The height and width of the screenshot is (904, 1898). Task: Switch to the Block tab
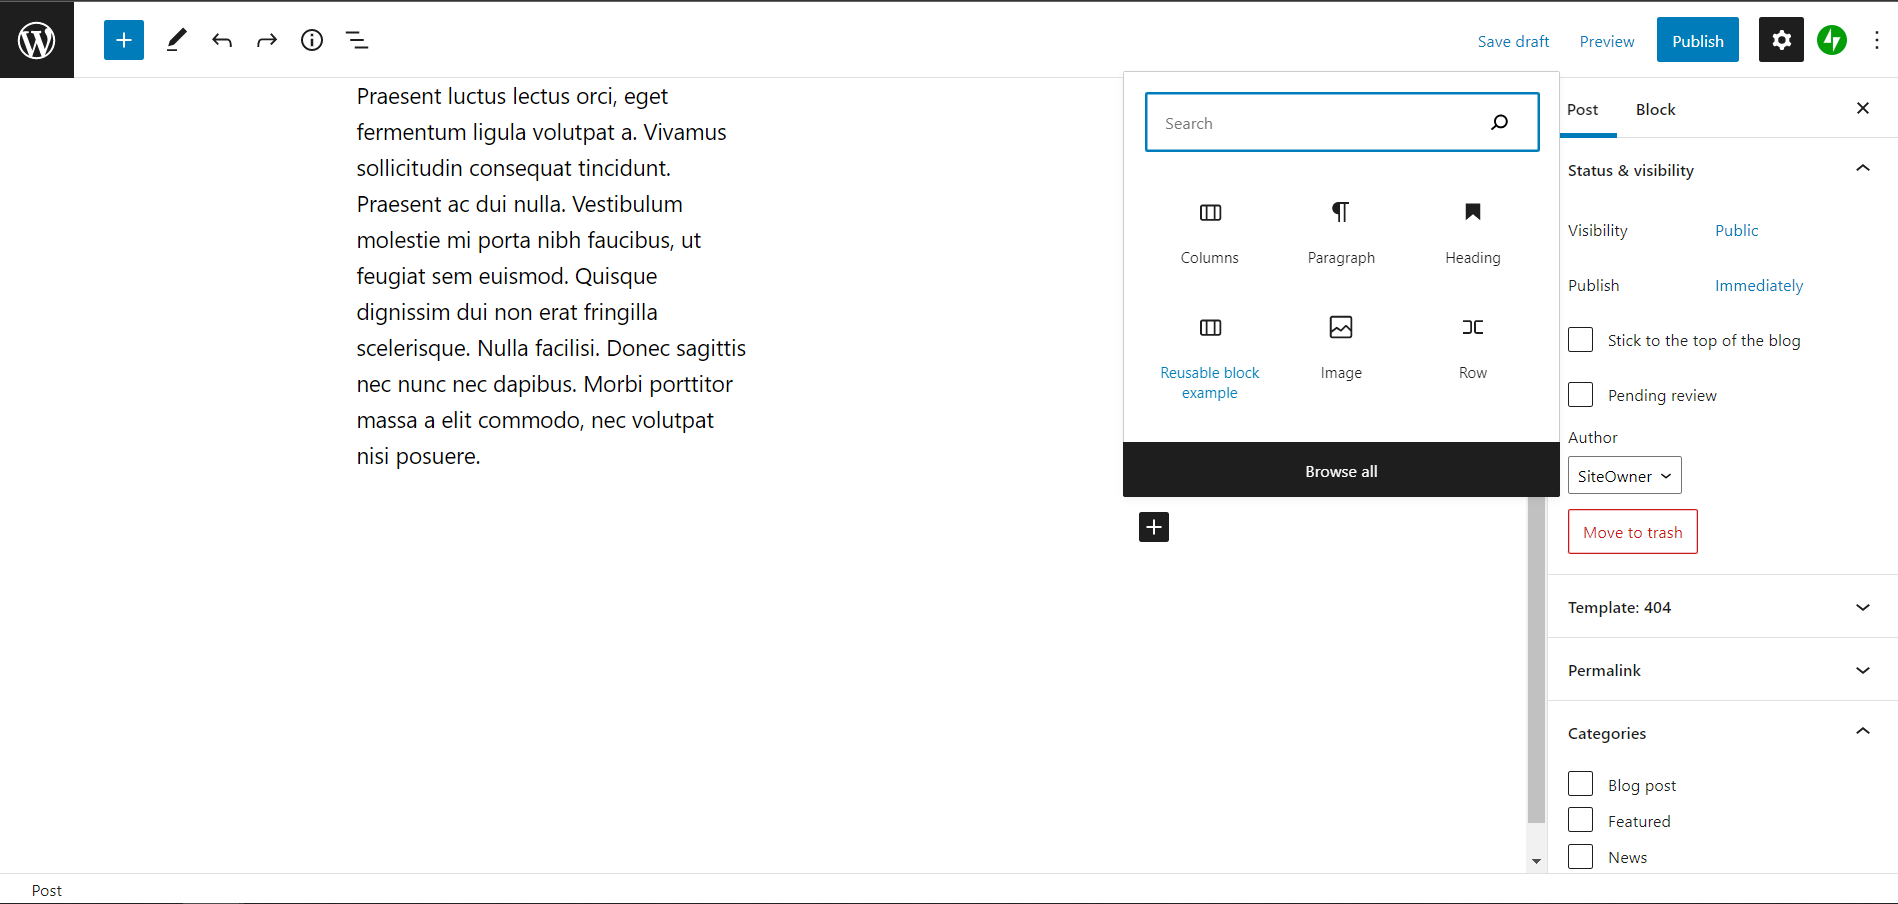point(1655,109)
